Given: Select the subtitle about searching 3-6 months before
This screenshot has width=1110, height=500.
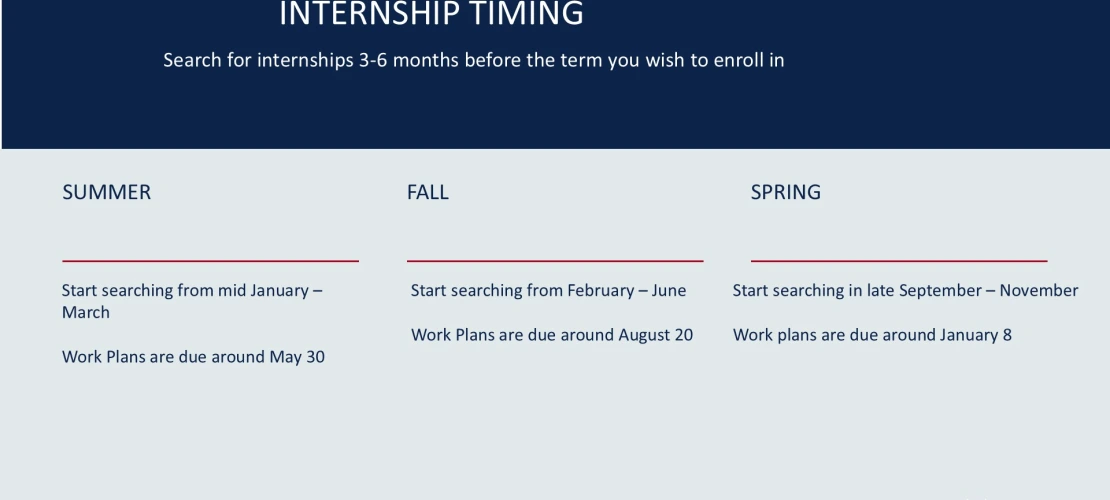Looking at the screenshot, I should coord(473,60).
